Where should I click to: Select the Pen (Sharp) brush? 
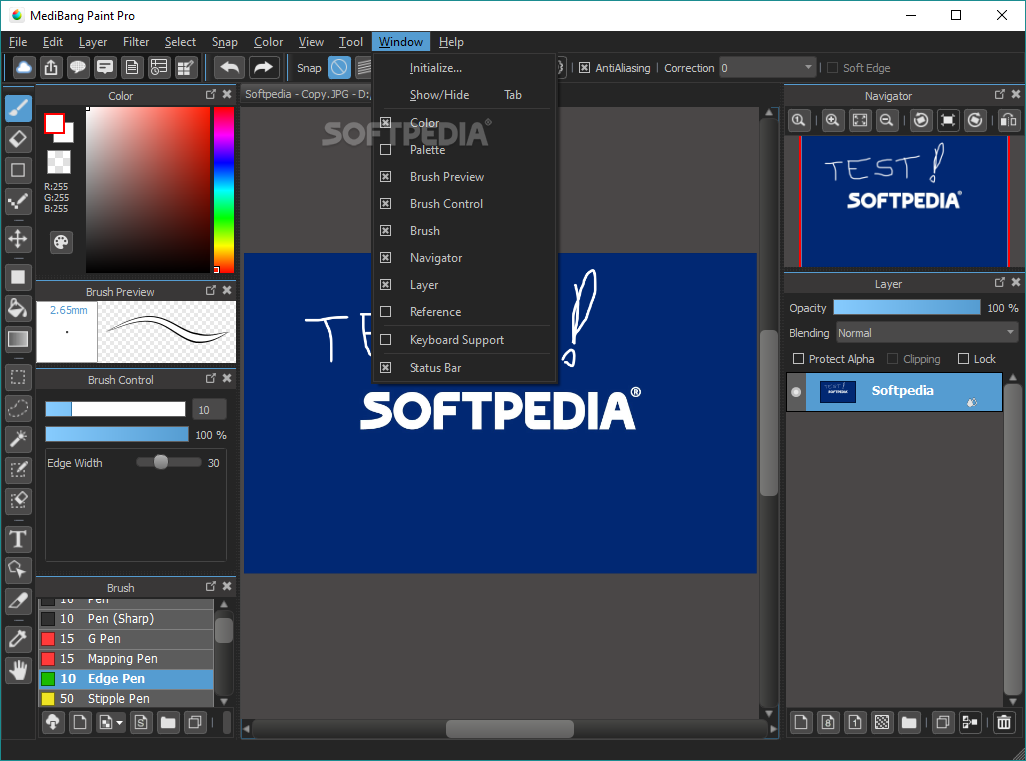(x=126, y=618)
